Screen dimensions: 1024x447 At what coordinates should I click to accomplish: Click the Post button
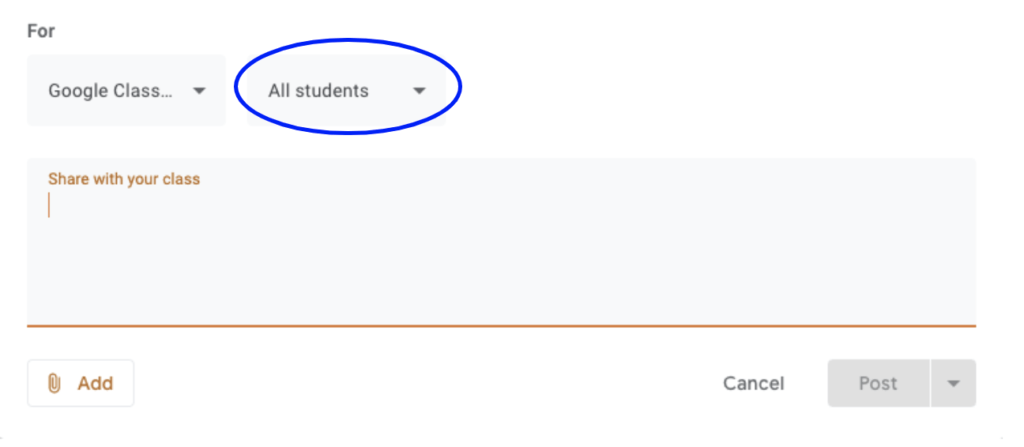(x=878, y=383)
